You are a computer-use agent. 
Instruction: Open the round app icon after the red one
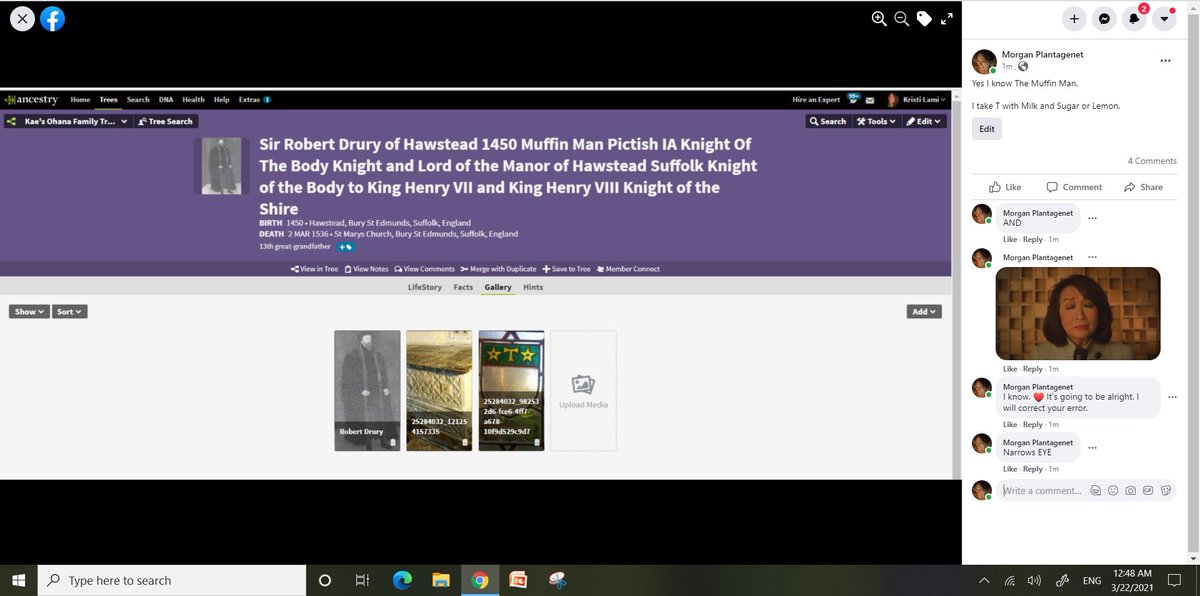[x=557, y=580]
